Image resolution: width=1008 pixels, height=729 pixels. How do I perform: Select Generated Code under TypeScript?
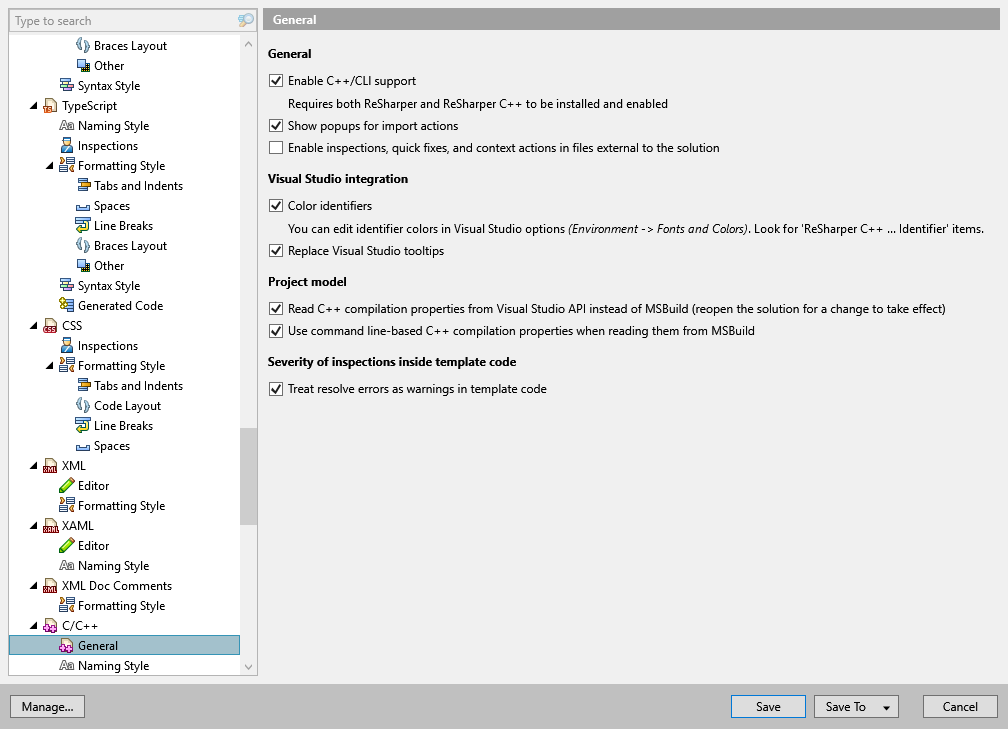[x=122, y=305]
